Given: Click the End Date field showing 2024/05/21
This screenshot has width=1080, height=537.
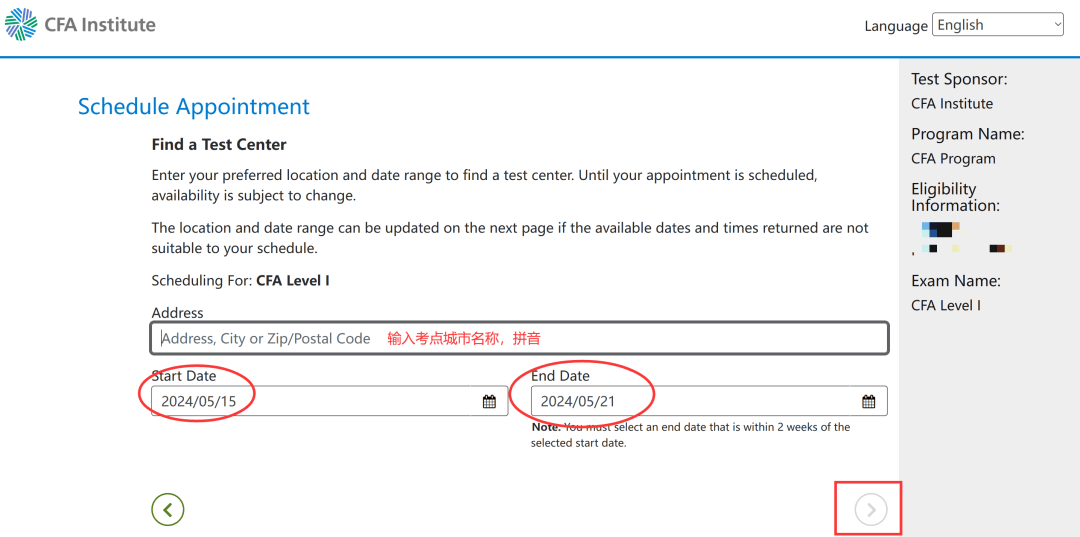Looking at the screenshot, I should pyautogui.click(x=690, y=402).
